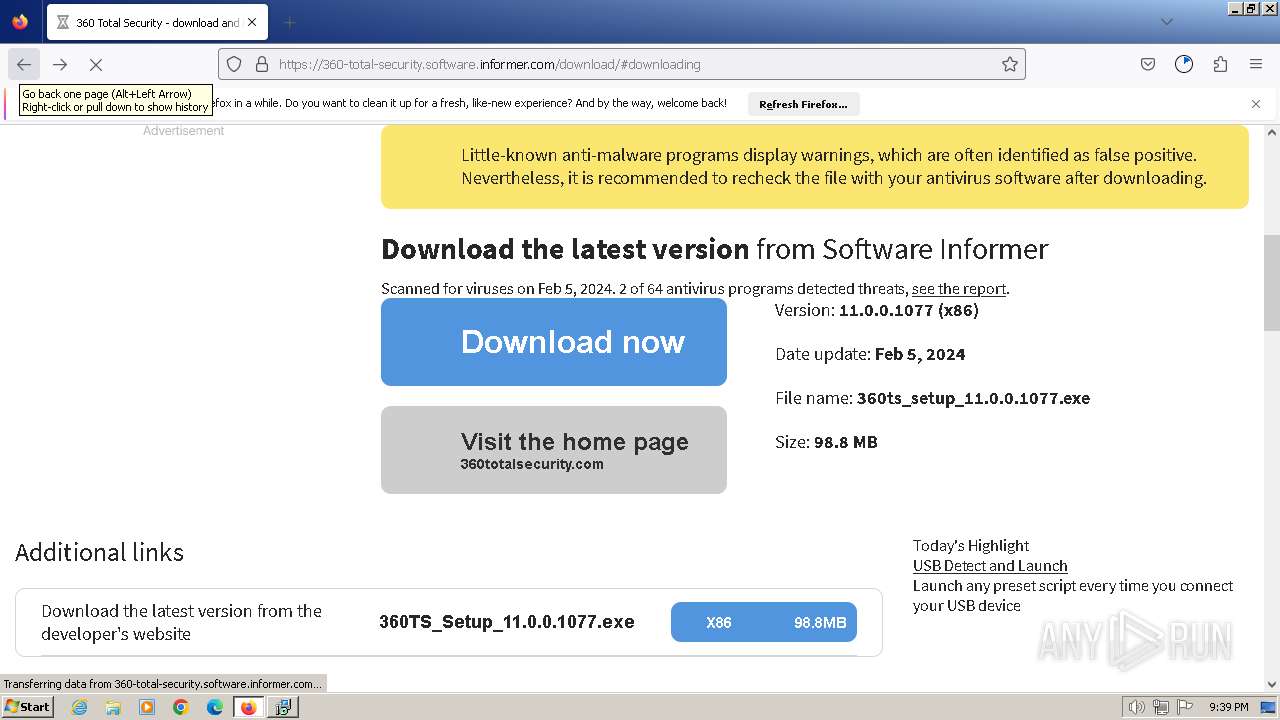This screenshot has height=720, width=1280.
Task: Click the scrollbar down arrow
Action: (1272, 684)
